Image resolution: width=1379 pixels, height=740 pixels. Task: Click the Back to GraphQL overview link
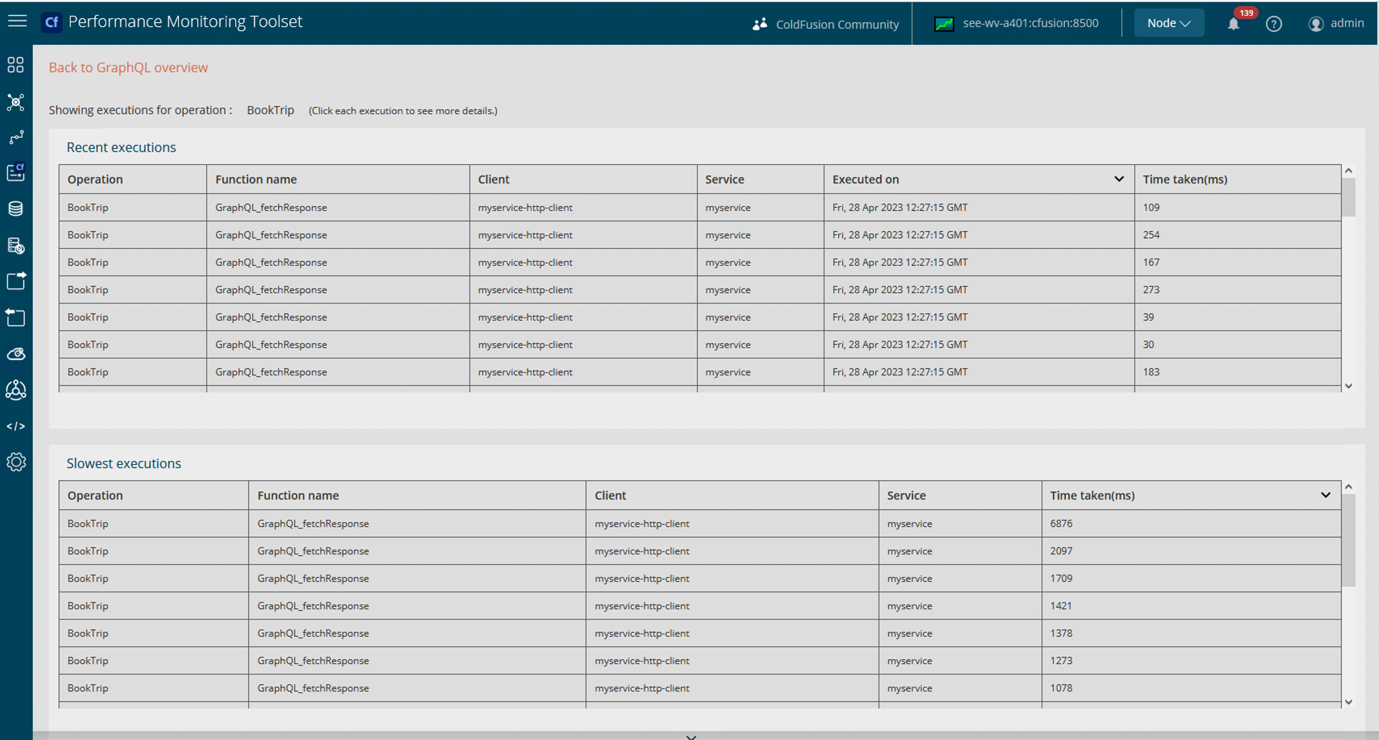click(127, 67)
